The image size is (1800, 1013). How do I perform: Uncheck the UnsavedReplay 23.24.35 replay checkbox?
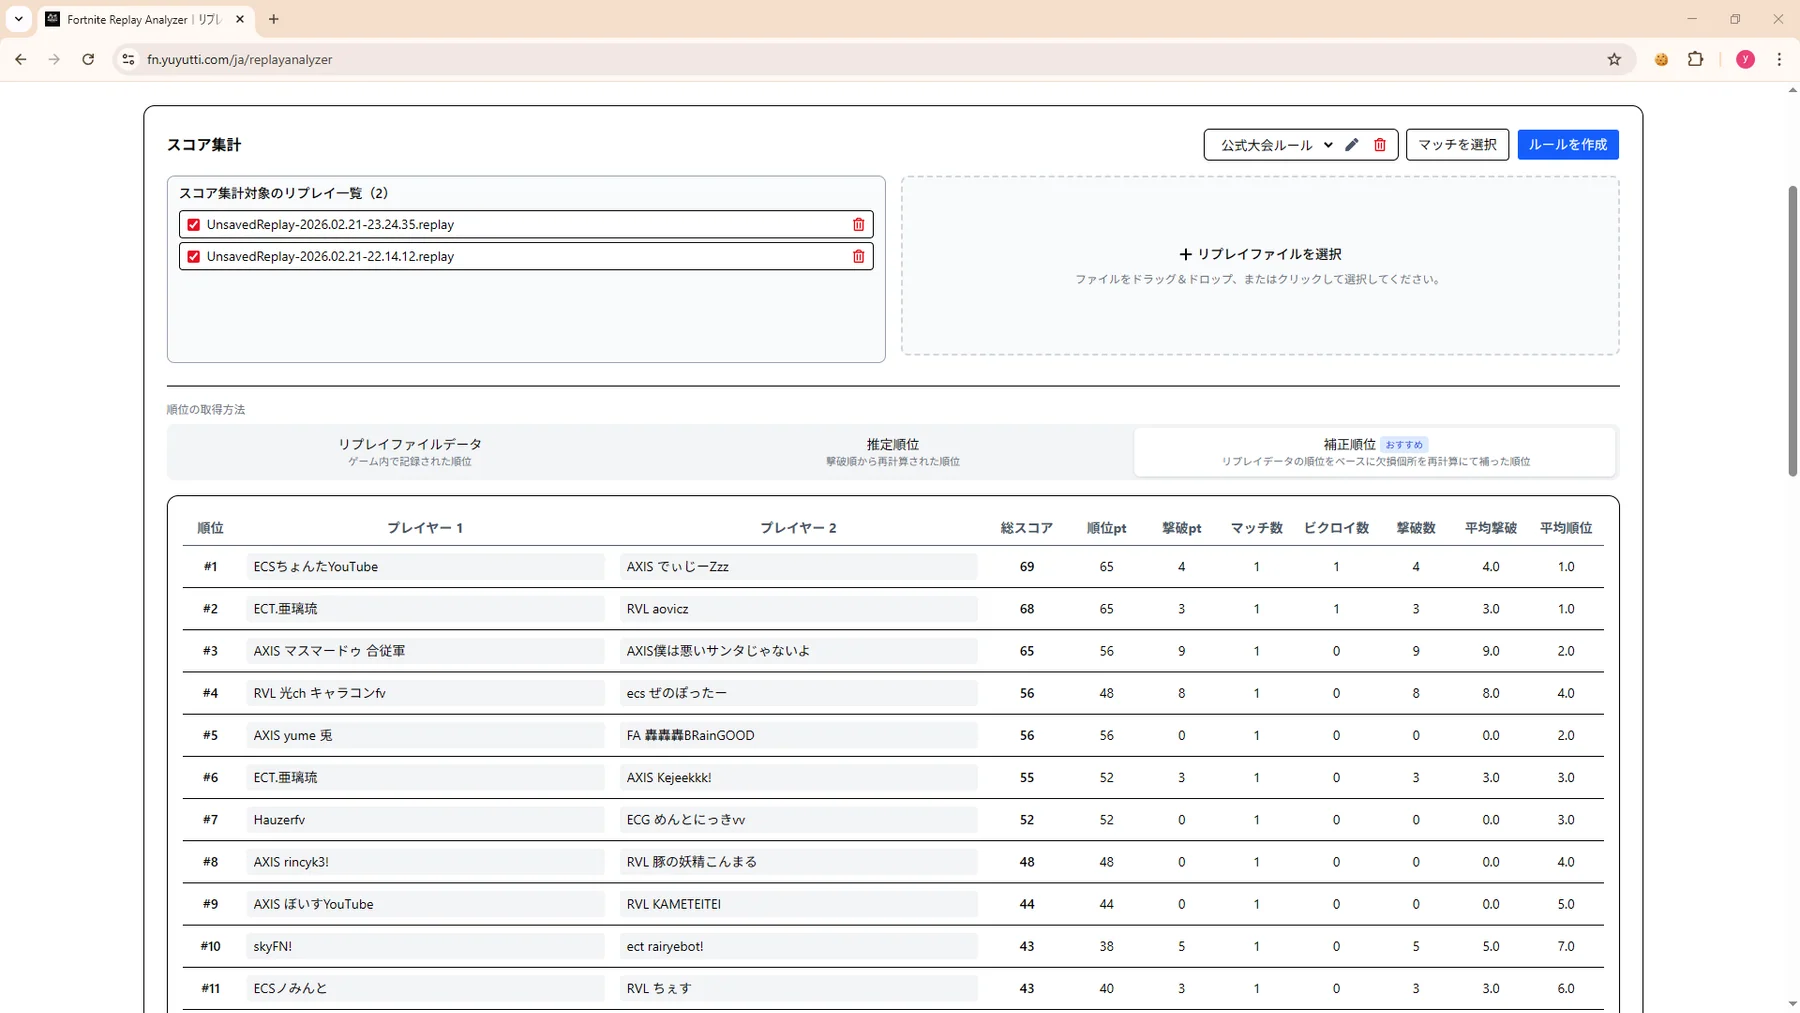pos(194,225)
